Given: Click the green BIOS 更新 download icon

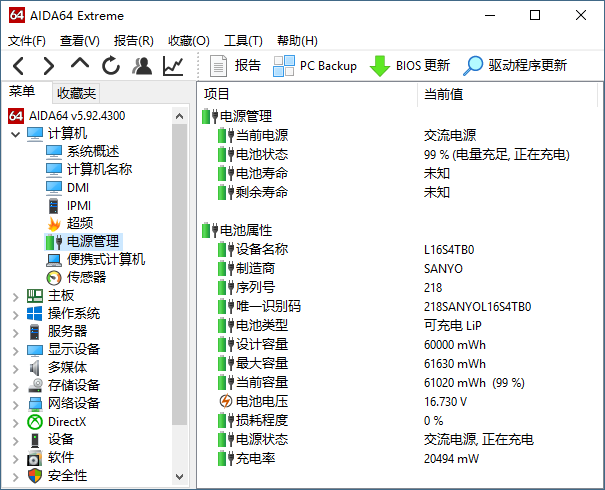Looking at the screenshot, I should [x=380, y=66].
